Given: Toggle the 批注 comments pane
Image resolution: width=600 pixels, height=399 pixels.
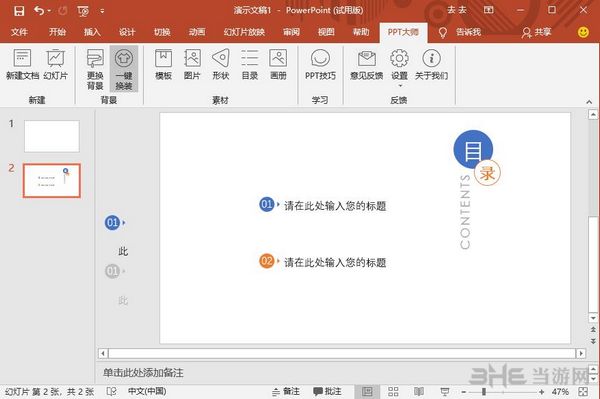Looking at the screenshot, I should [327, 391].
